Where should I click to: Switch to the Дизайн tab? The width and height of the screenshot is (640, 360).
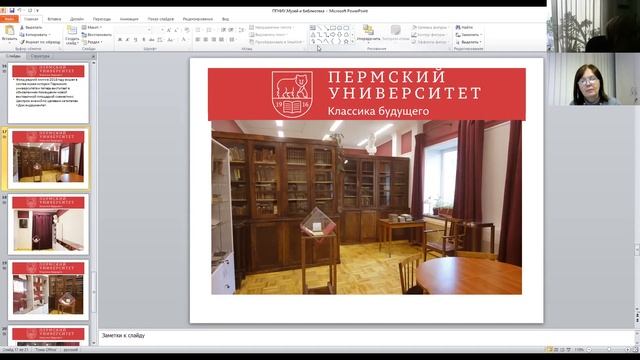click(x=77, y=19)
